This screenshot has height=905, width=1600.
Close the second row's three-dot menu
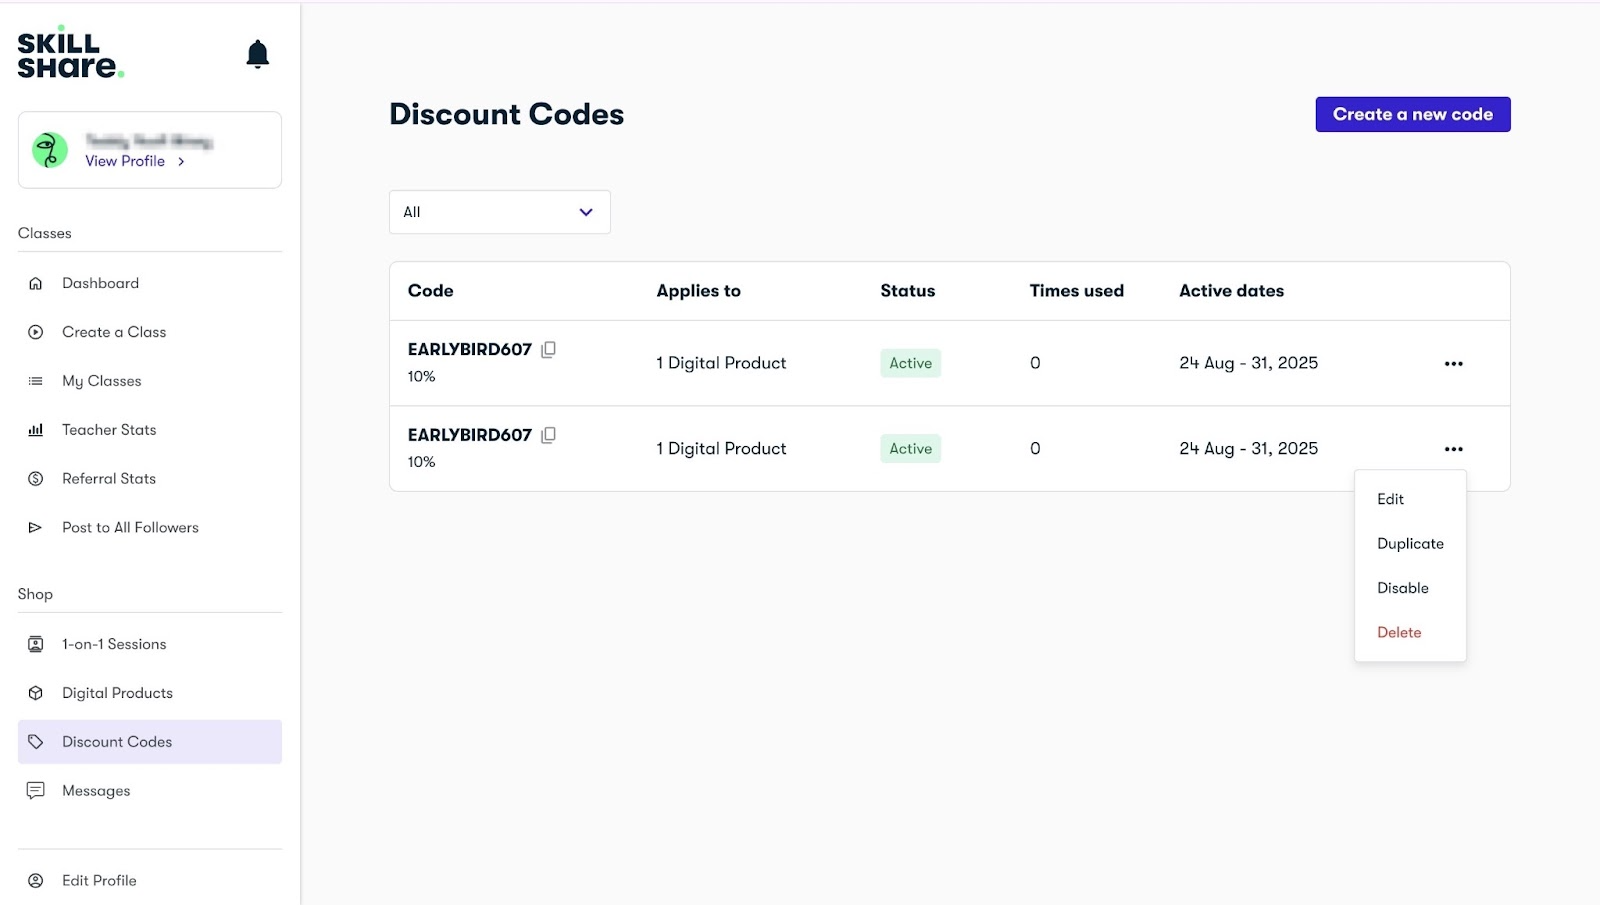(1454, 449)
